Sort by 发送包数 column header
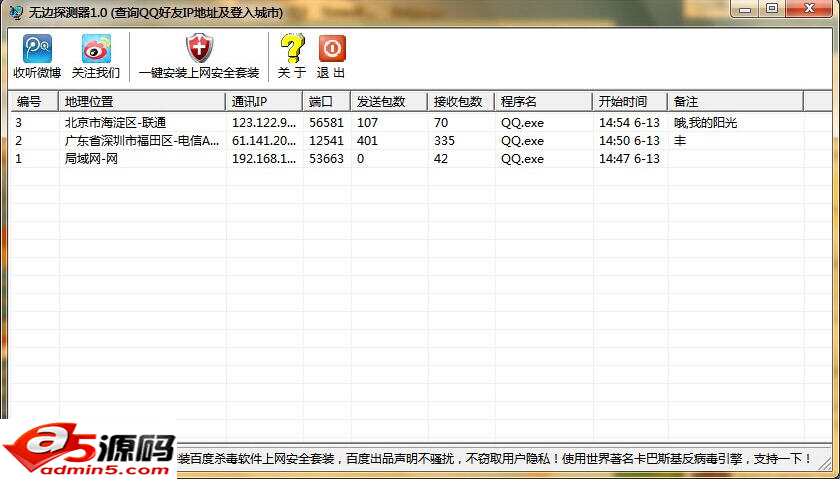This screenshot has height=479, width=840. point(389,101)
